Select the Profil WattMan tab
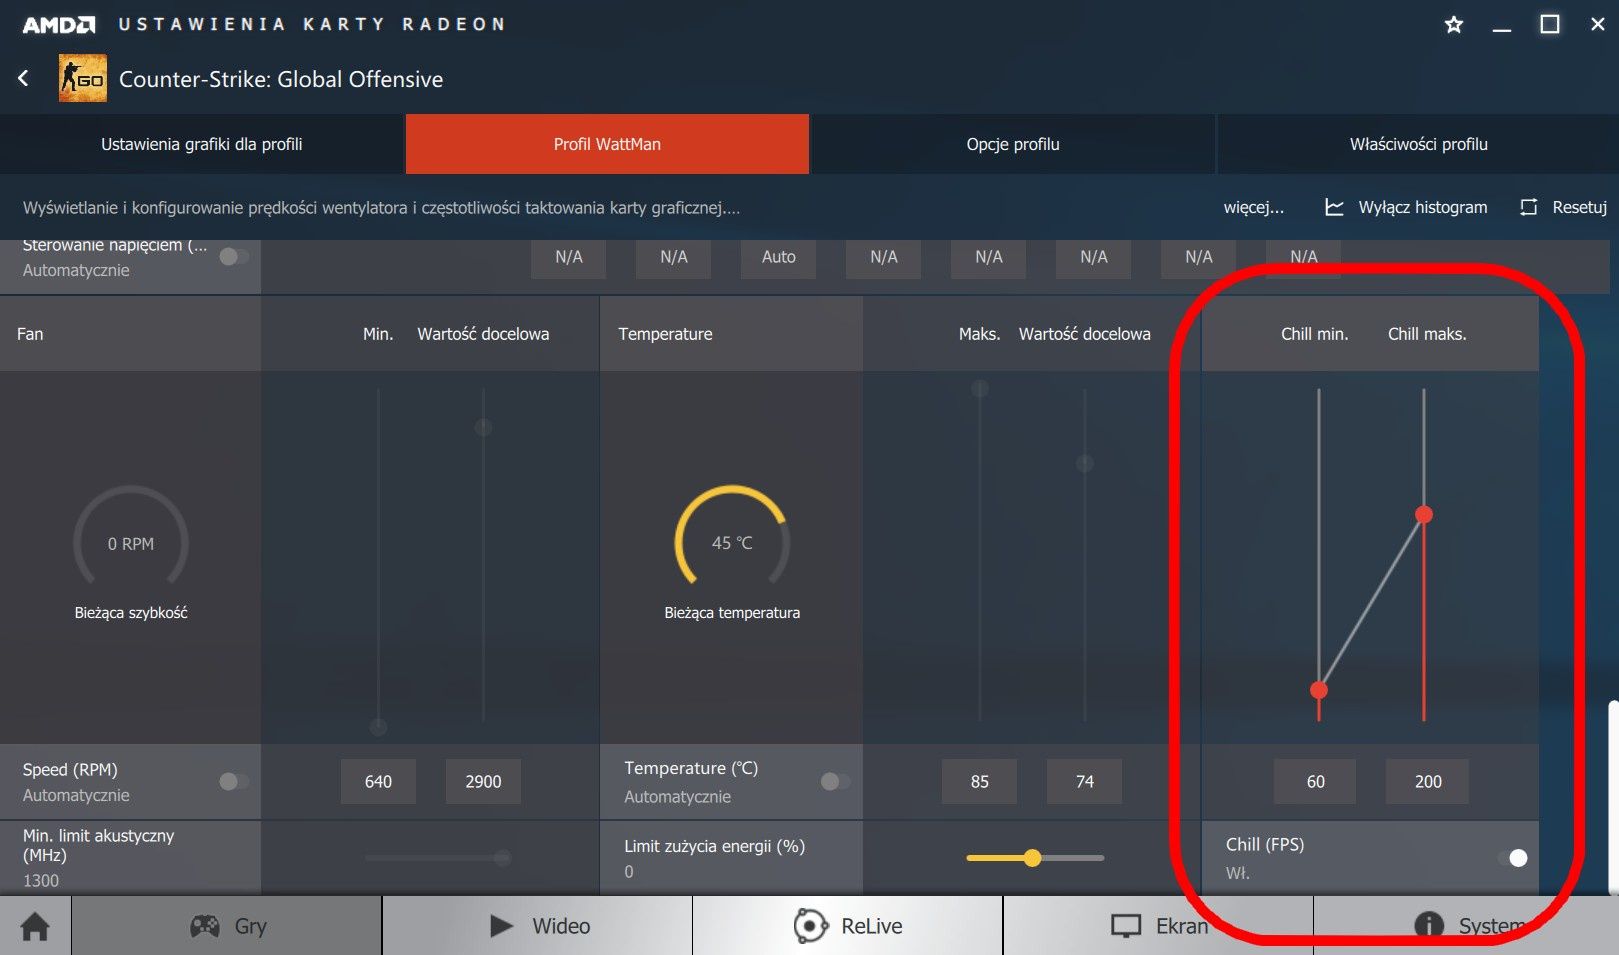The height and width of the screenshot is (955, 1619). pos(607,144)
